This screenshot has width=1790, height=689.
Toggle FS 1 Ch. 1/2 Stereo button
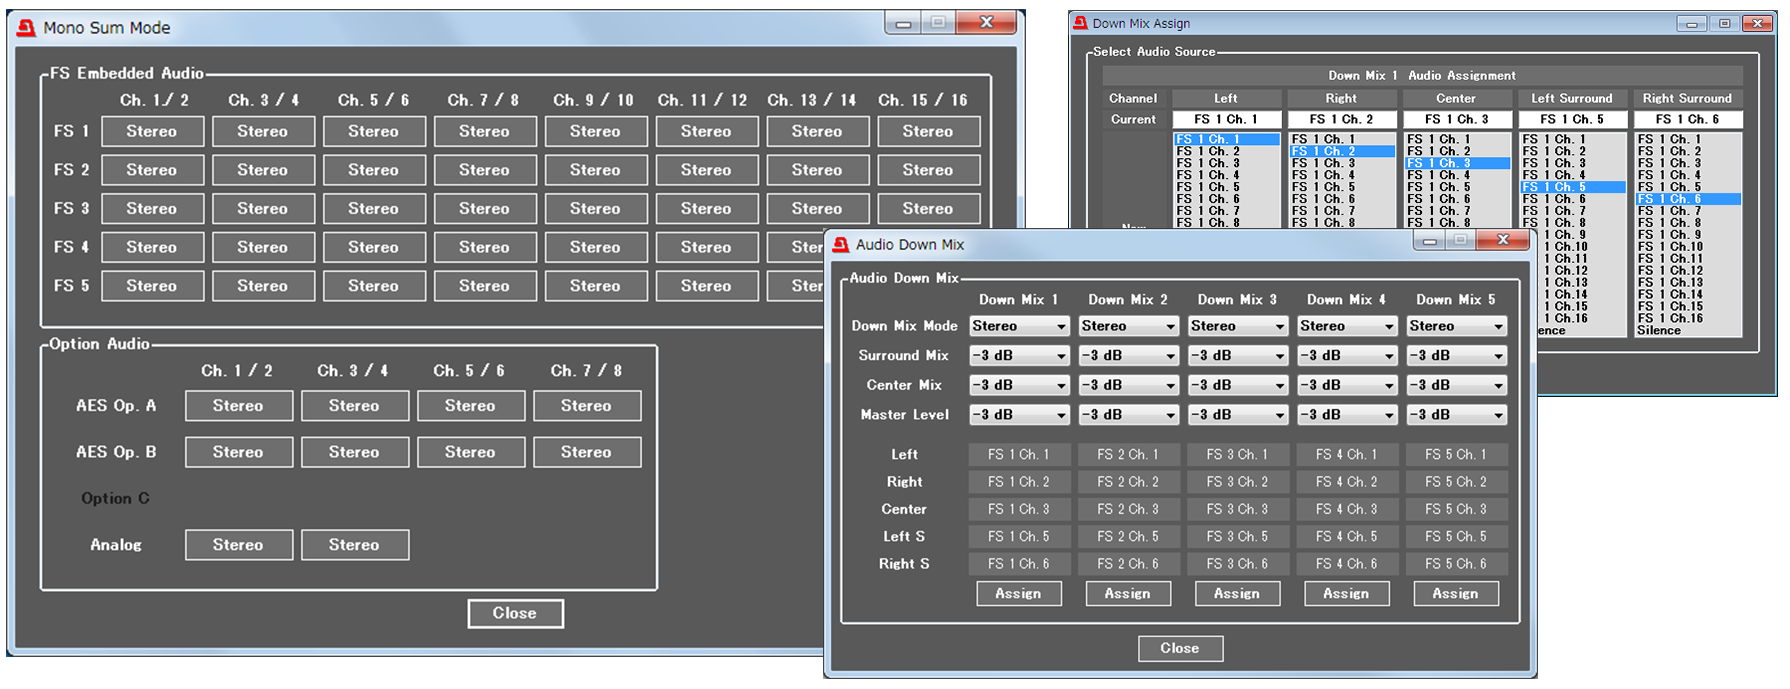(x=152, y=131)
